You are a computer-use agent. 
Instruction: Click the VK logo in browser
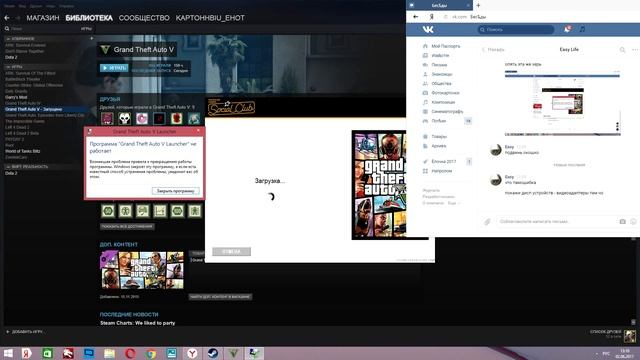[428, 29]
